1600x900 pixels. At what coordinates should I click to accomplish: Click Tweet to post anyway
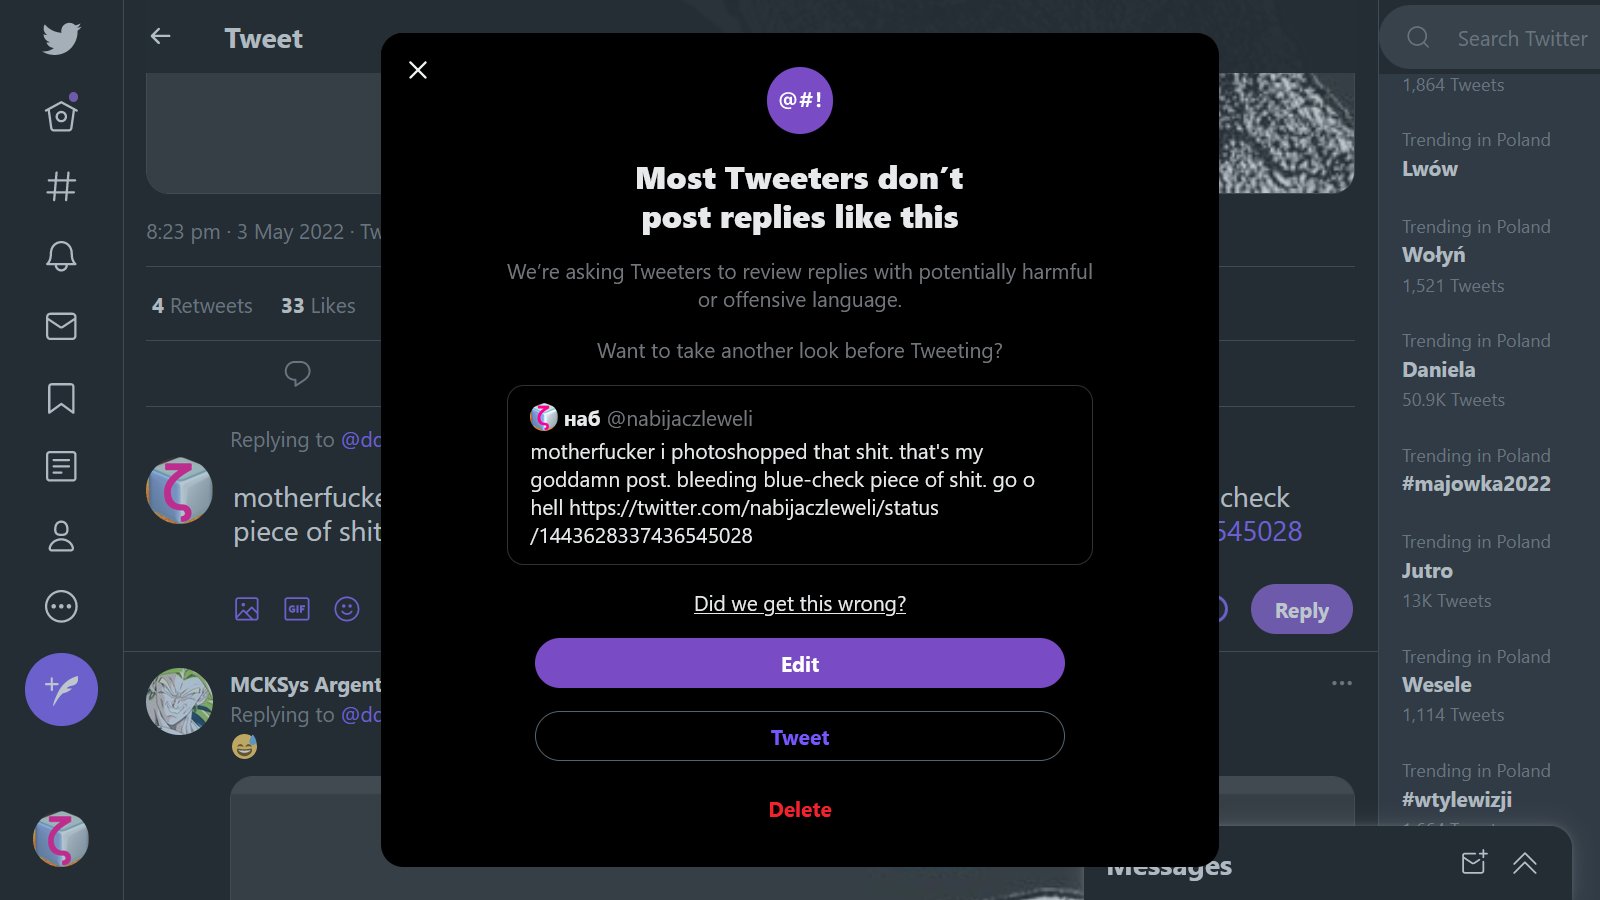click(x=799, y=737)
